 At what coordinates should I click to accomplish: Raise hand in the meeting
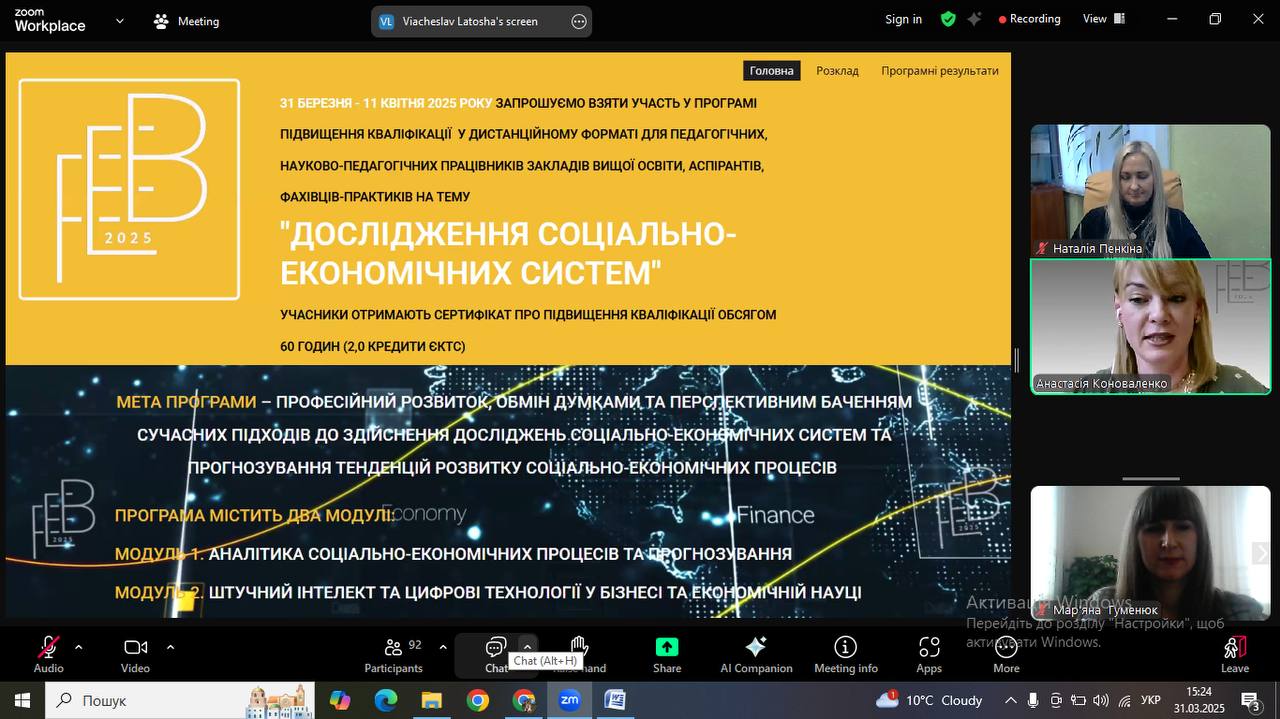579,654
